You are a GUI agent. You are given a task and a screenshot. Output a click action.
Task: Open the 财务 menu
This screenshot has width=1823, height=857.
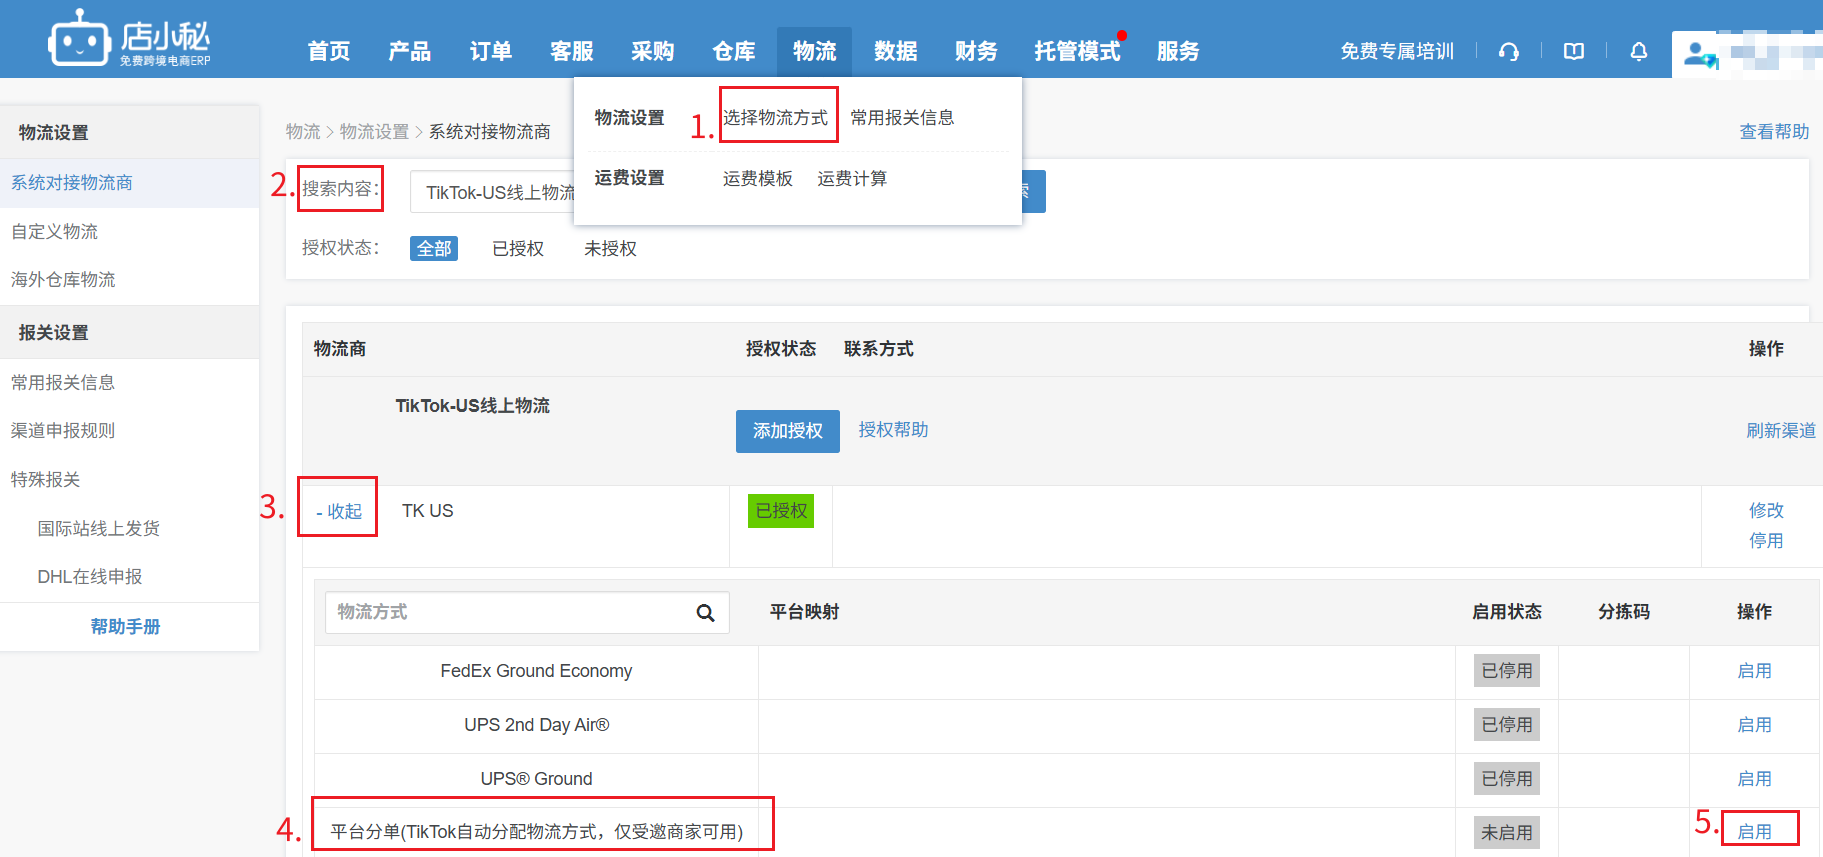click(x=977, y=51)
